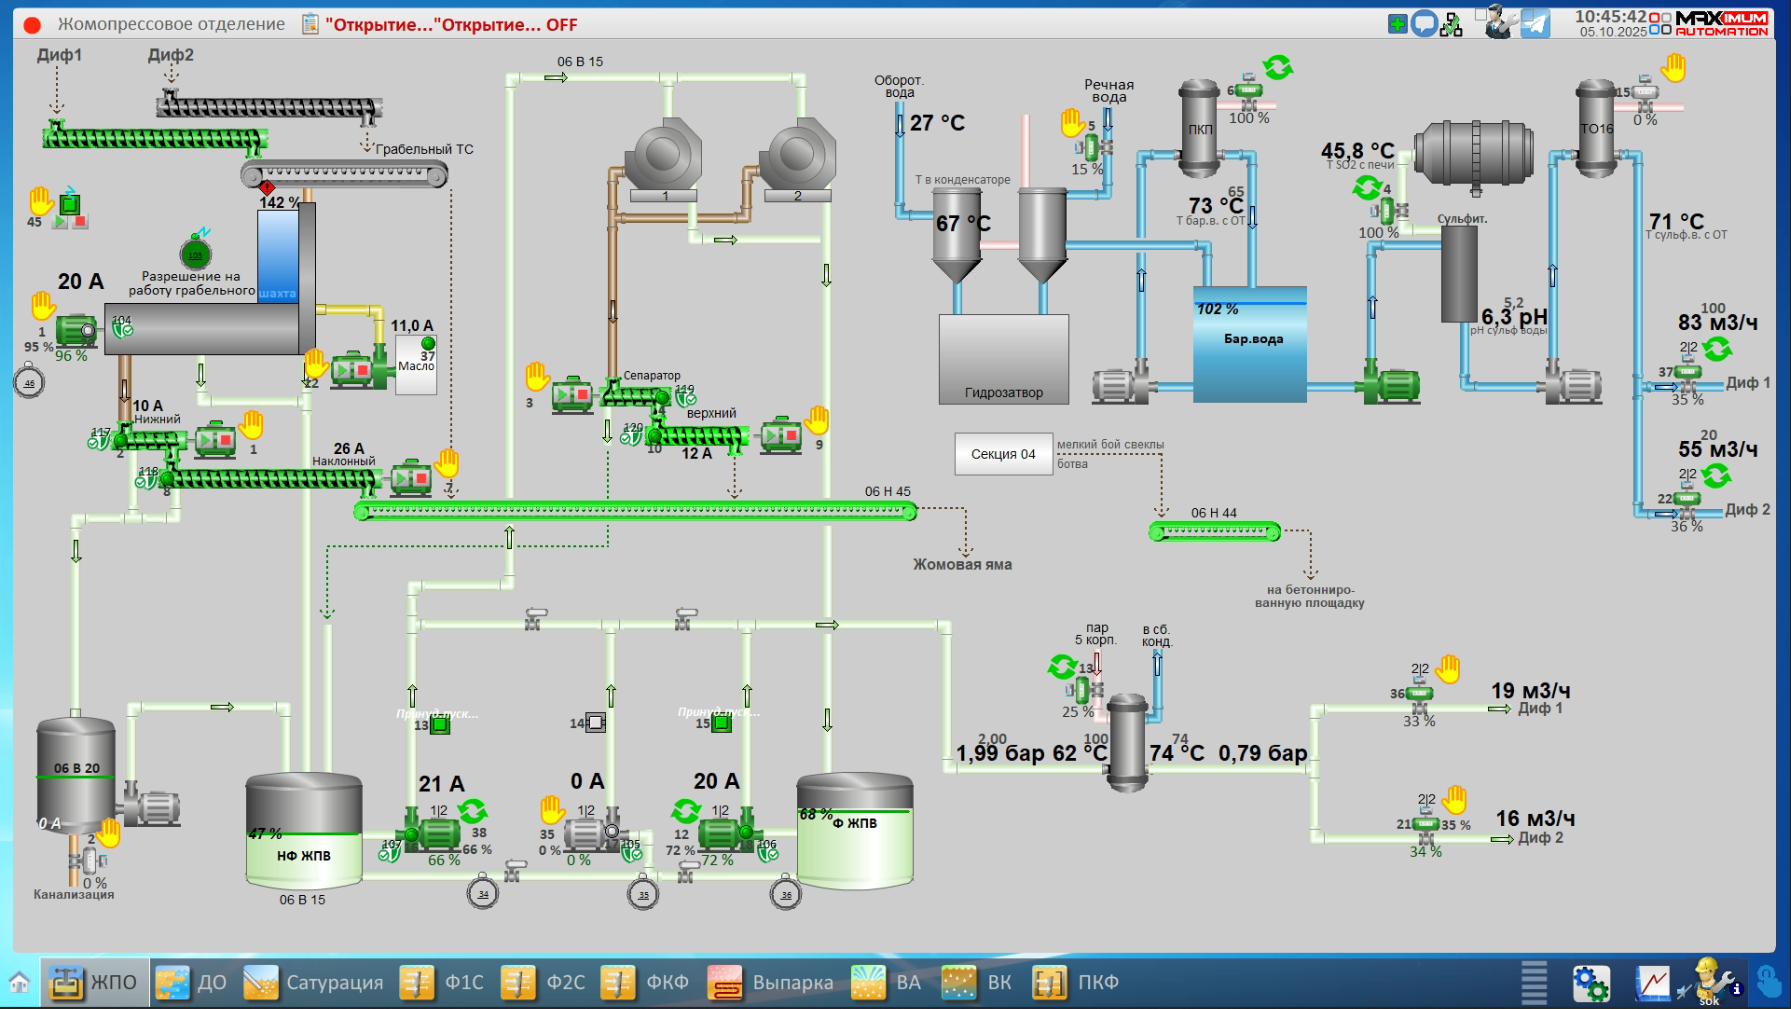Click the home icon in bottom bar
1791x1009 pixels.
click(19, 982)
